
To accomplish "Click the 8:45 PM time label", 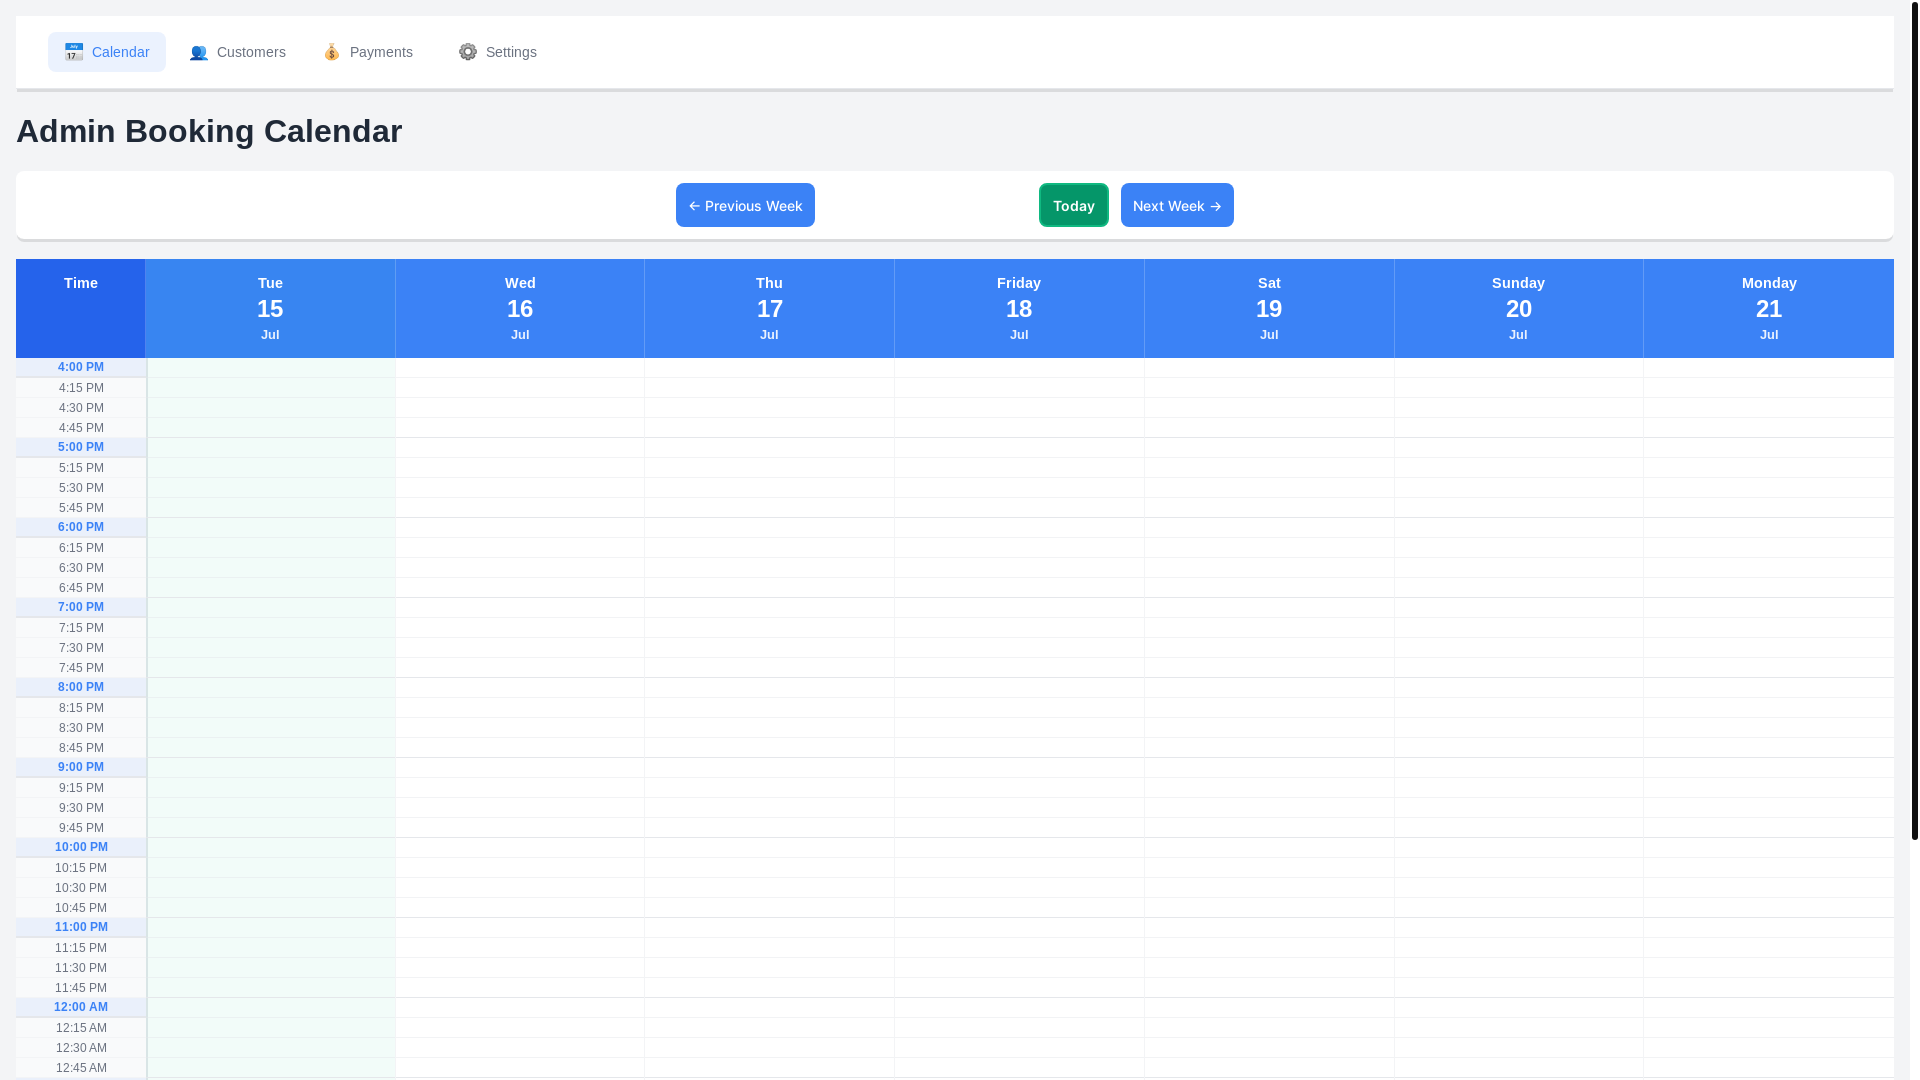I will coord(81,748).
